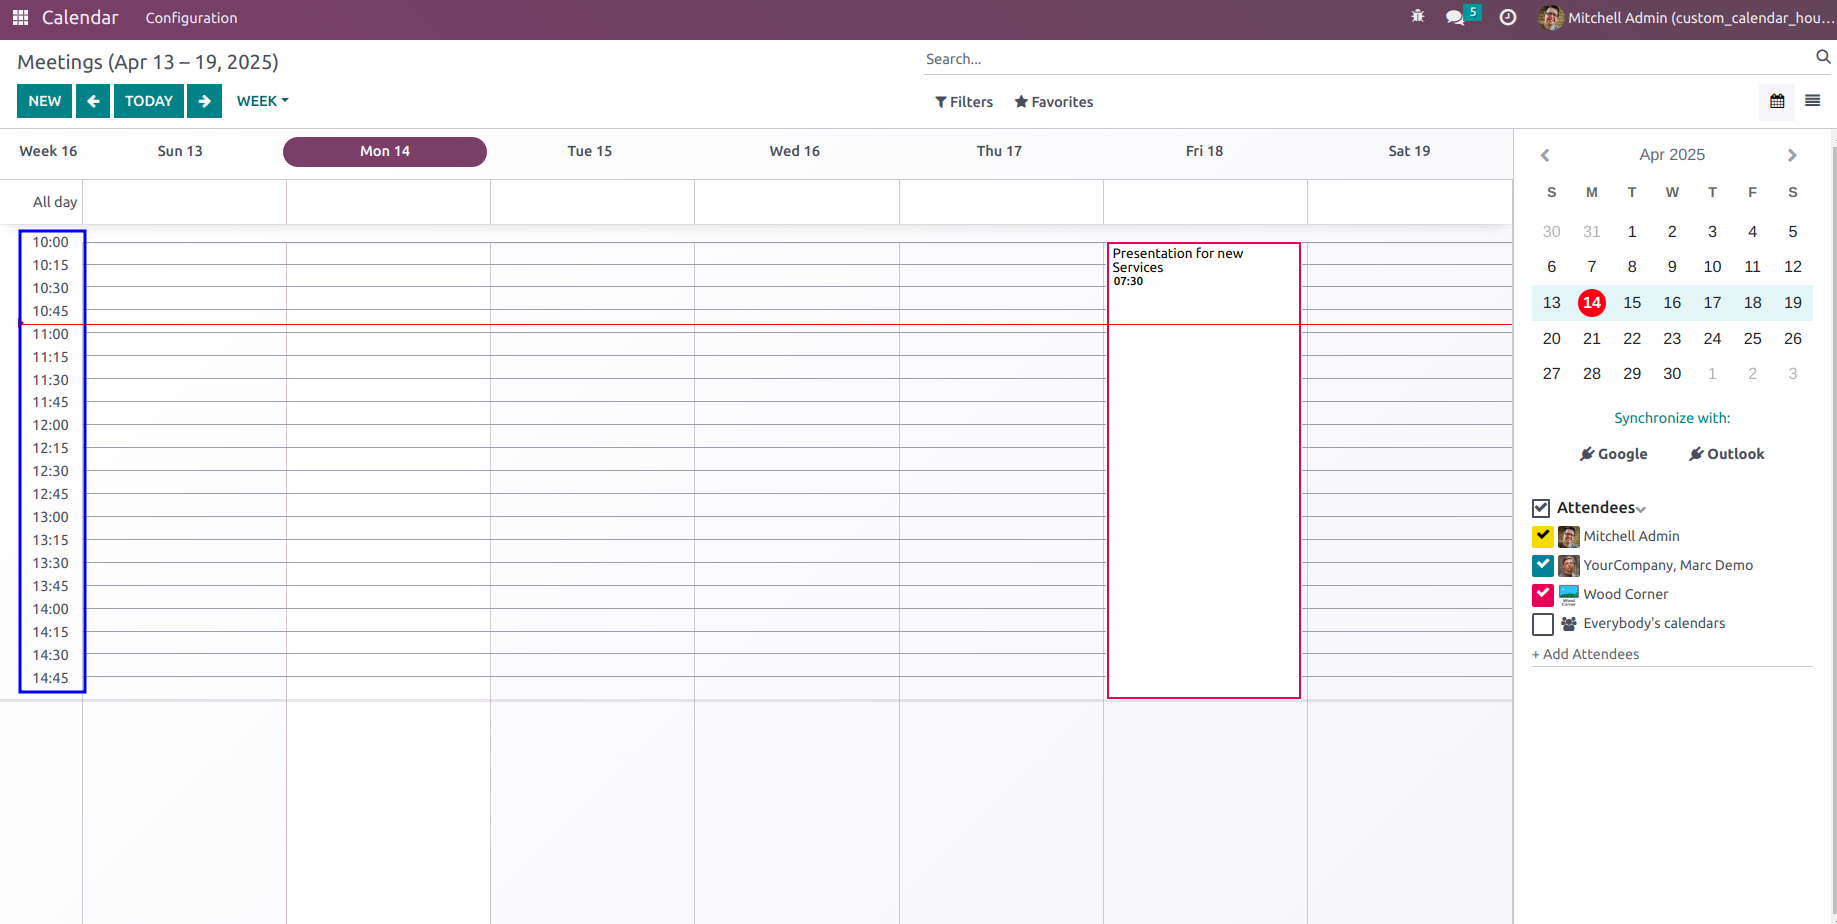Click Marc Demo attendee avatar
This screenshot has height=924, width=1837.
tap(1568, 566)
